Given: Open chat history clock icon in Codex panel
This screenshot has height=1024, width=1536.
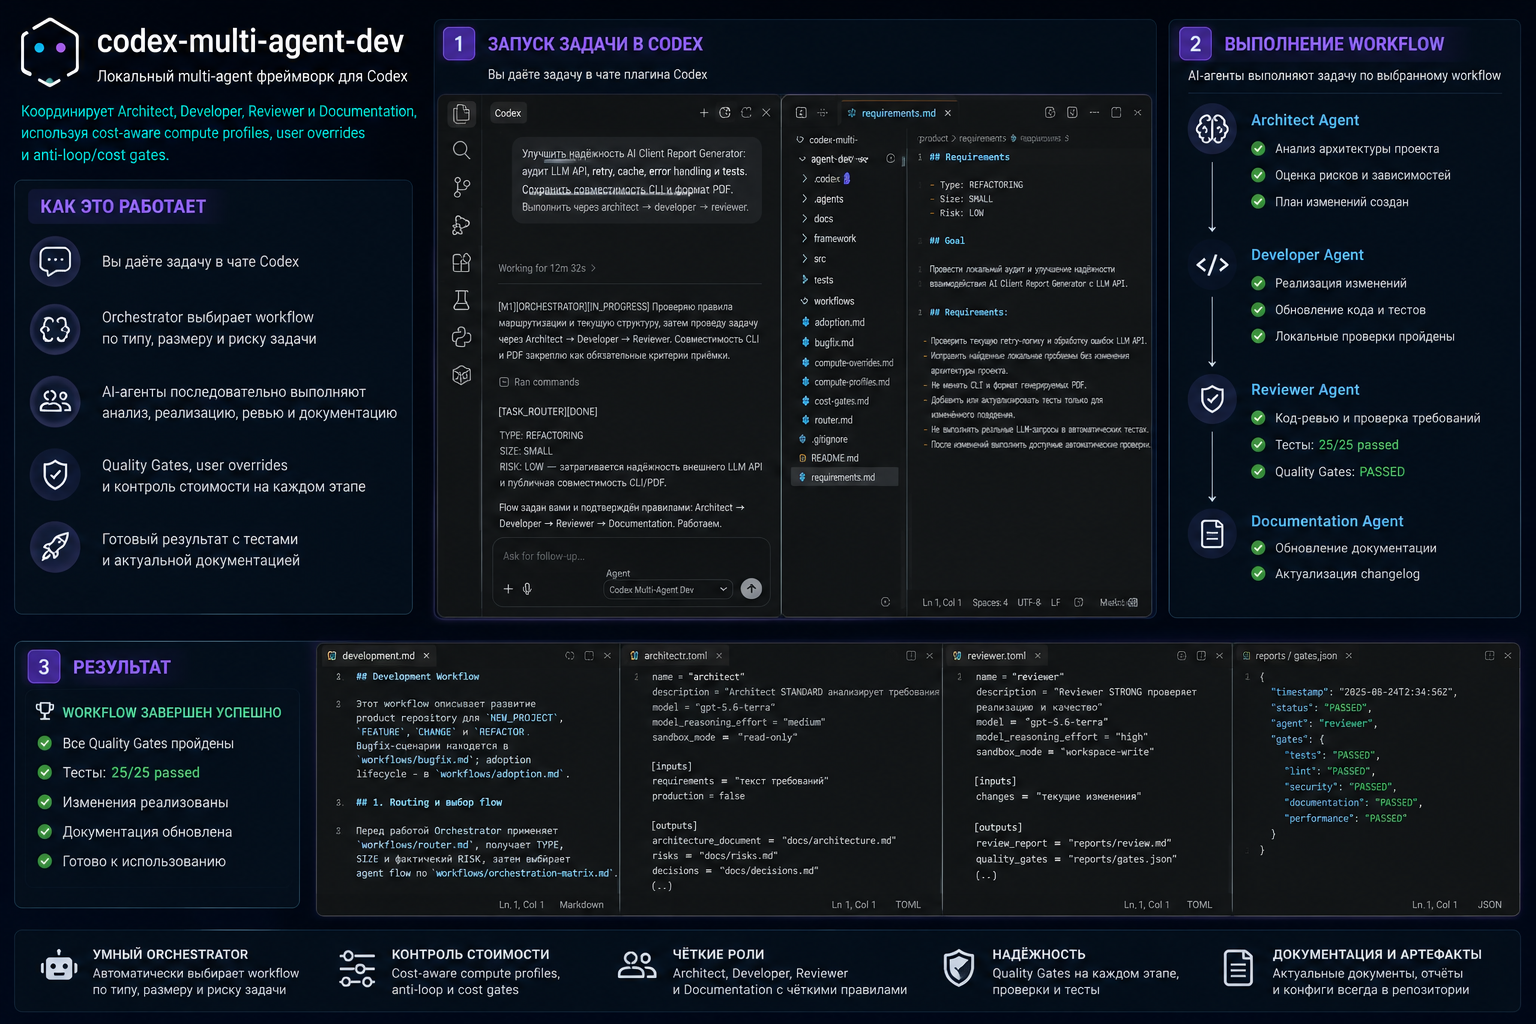Looking at the screenshot, I should (x=725, y=113).
